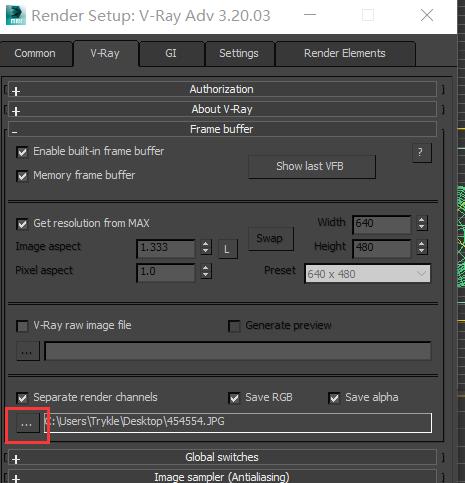Click the Width spinner arrows
The height and width of the screenshot is (483, 465).
422,223
